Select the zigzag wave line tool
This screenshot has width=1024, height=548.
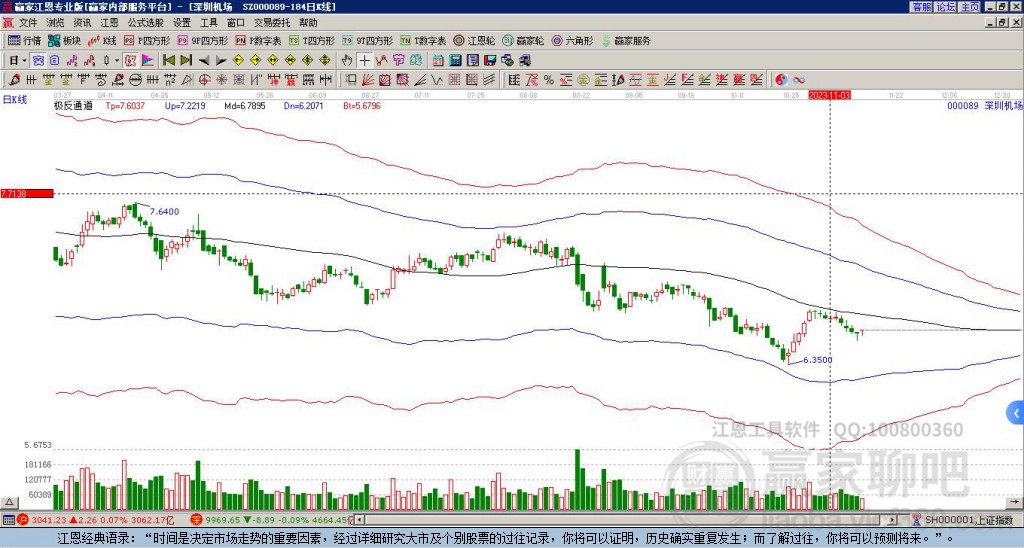(x=437, y=80)
